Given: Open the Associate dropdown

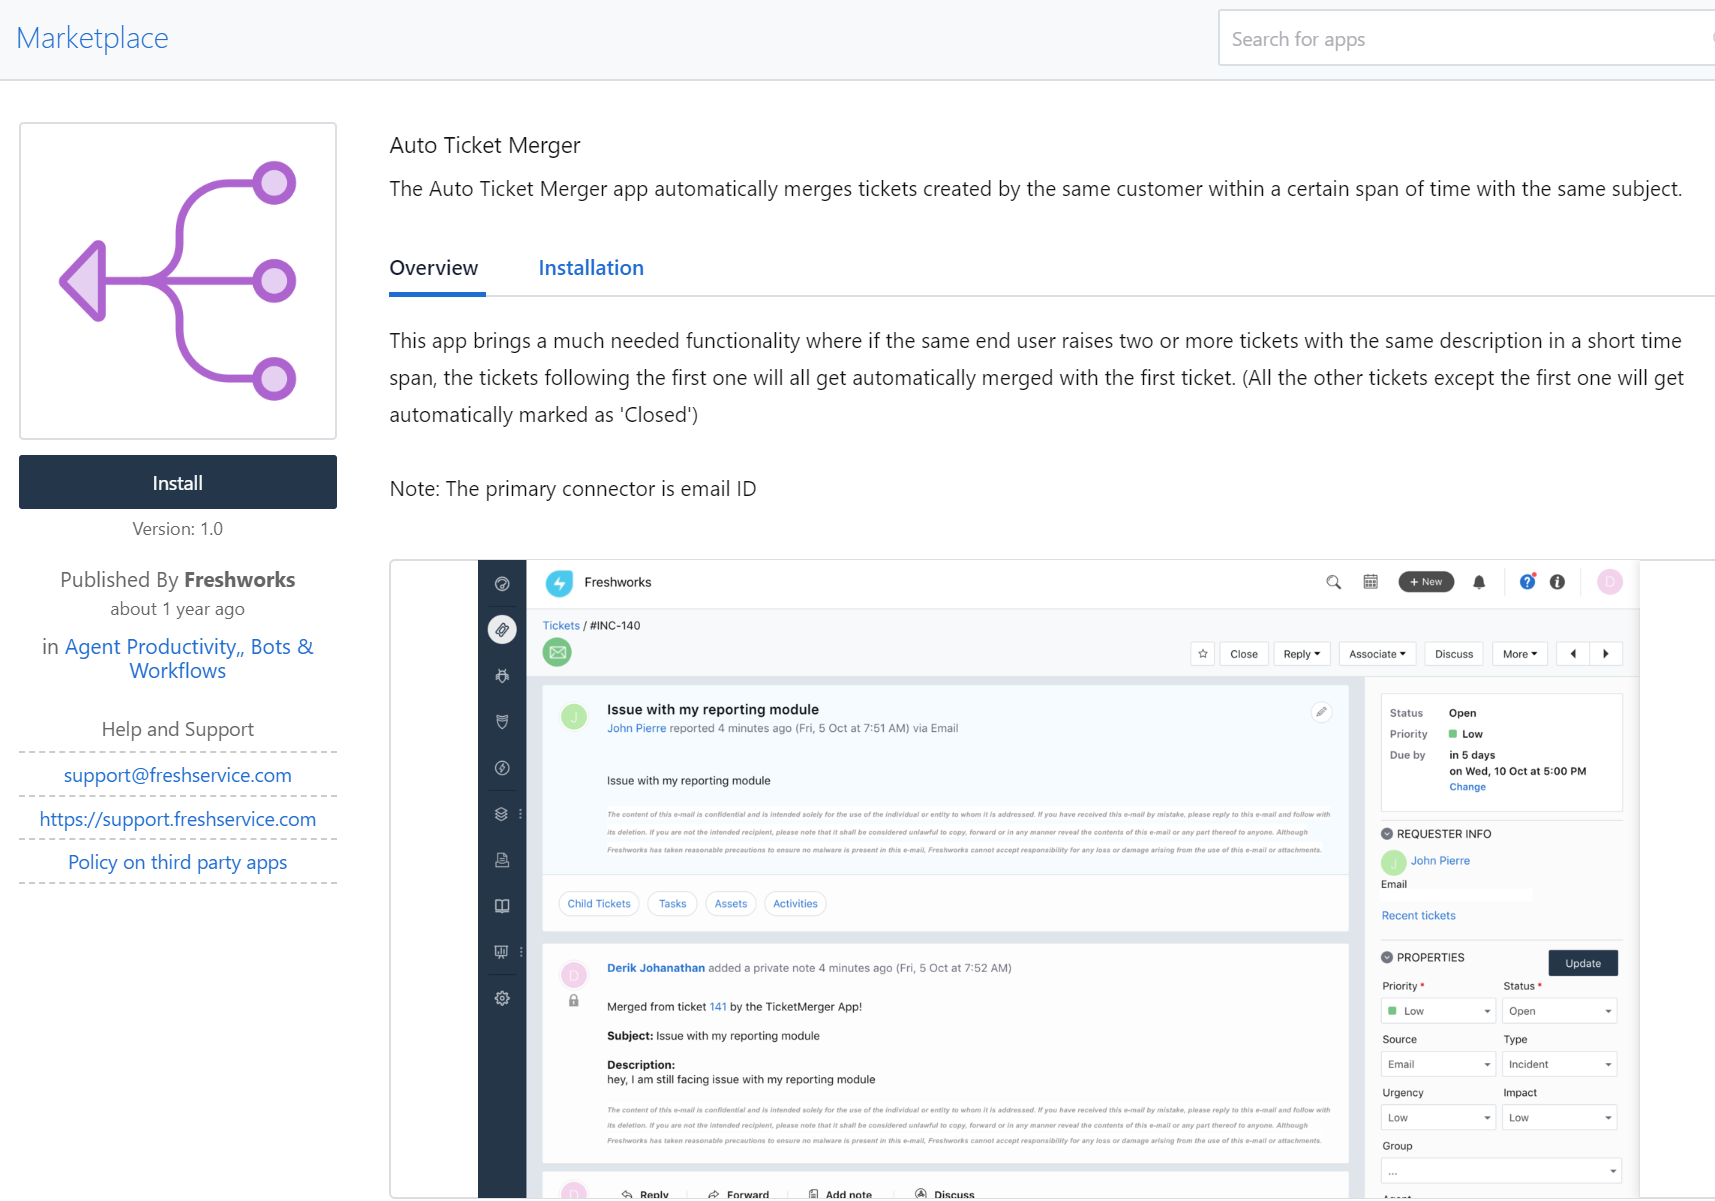Looking at the screenshot, I should 1377,654.
